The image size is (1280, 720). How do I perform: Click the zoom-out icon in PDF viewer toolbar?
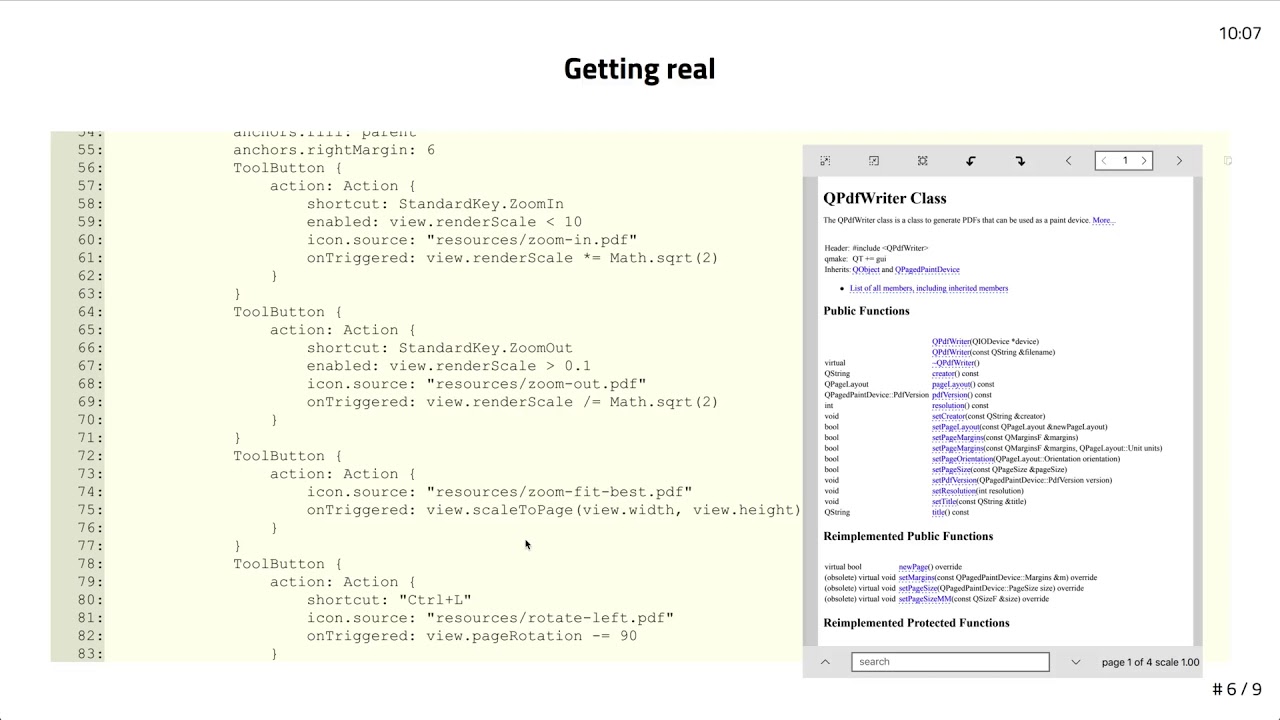[x=874, y=161]
